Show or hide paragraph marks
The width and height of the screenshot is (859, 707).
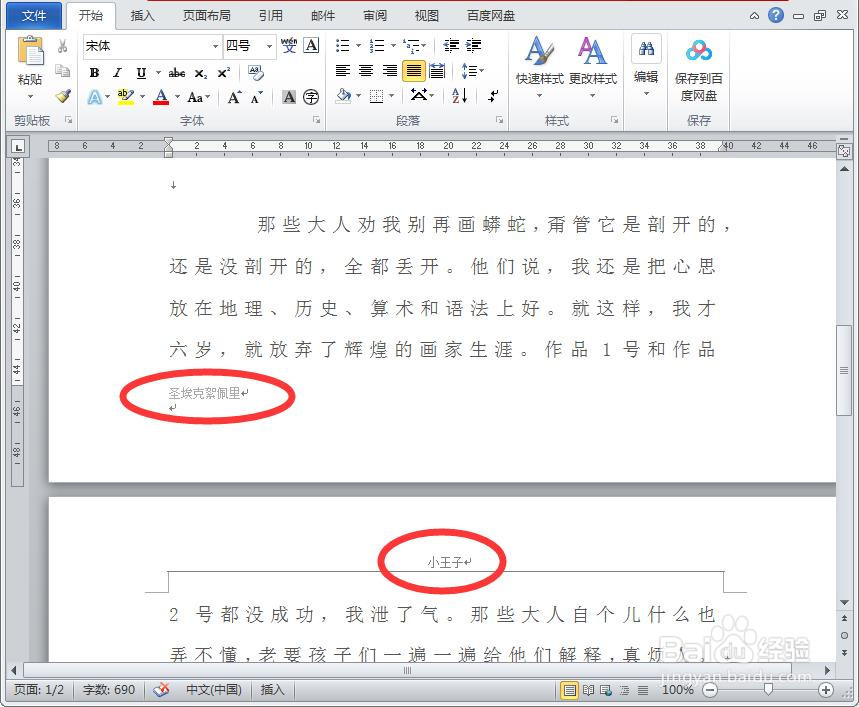click(493, 96)
